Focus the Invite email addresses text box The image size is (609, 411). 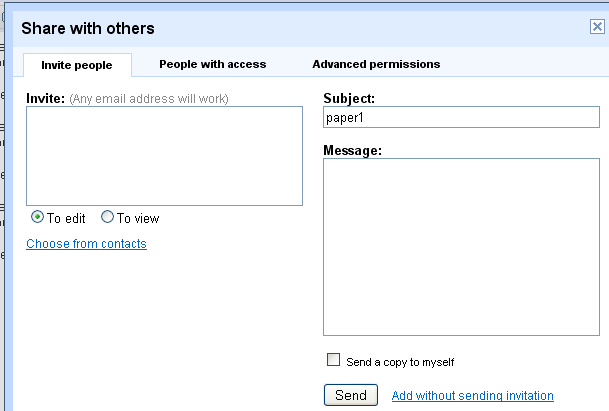click(164, 155)
